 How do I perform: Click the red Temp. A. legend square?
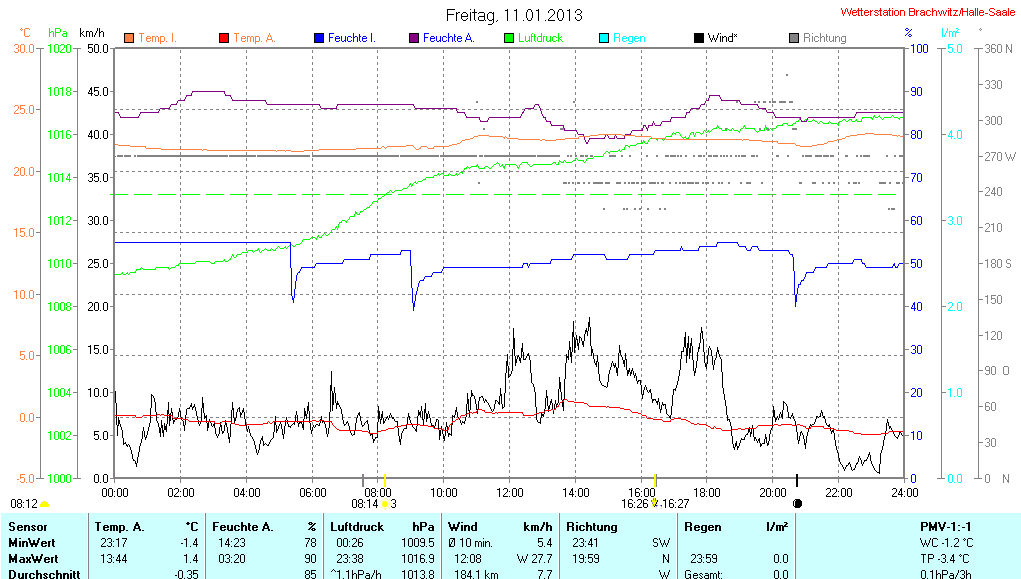[x=223, y=38]
